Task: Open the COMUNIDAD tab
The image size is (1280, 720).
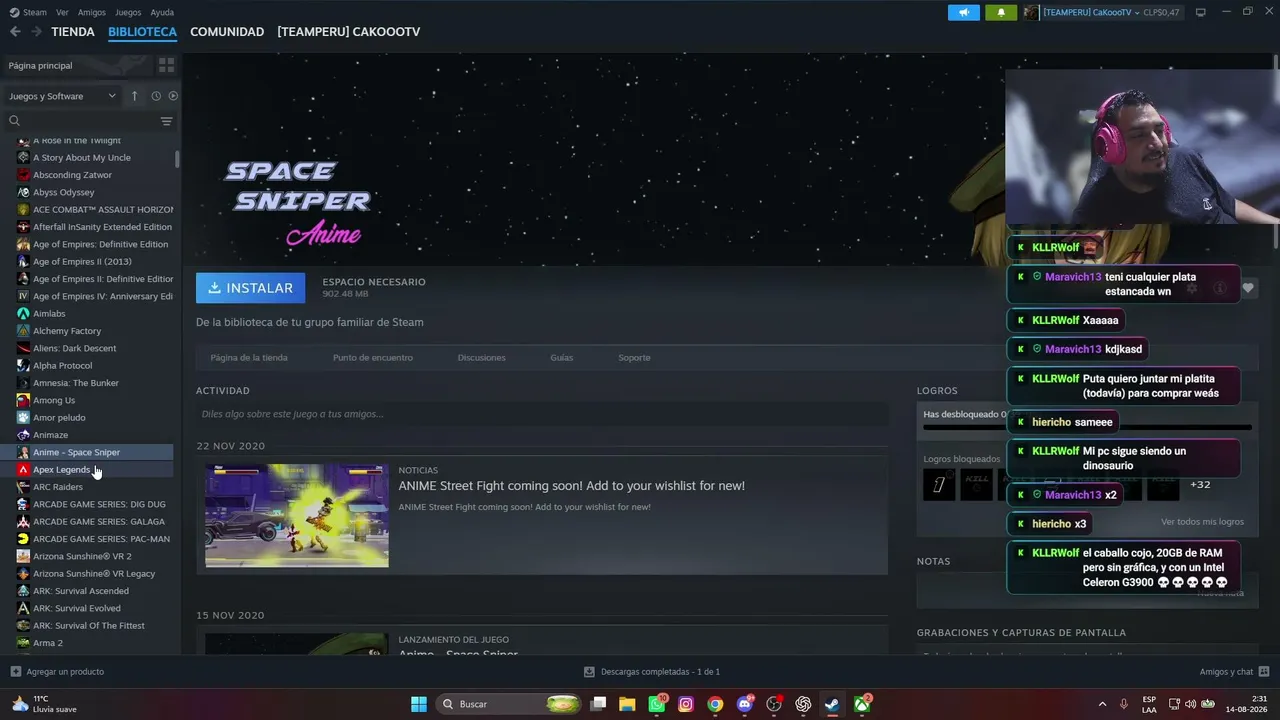Action: pos(227,32)
